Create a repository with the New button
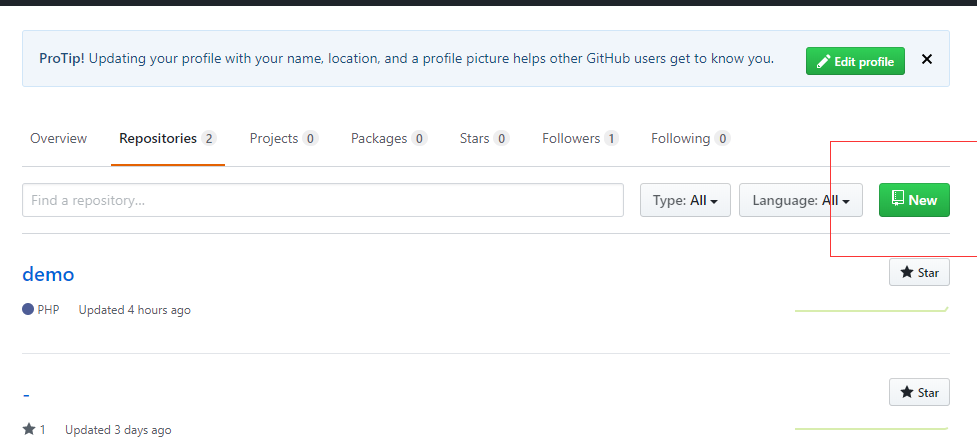This screenshot has width=977, height=448. (914, 200)
